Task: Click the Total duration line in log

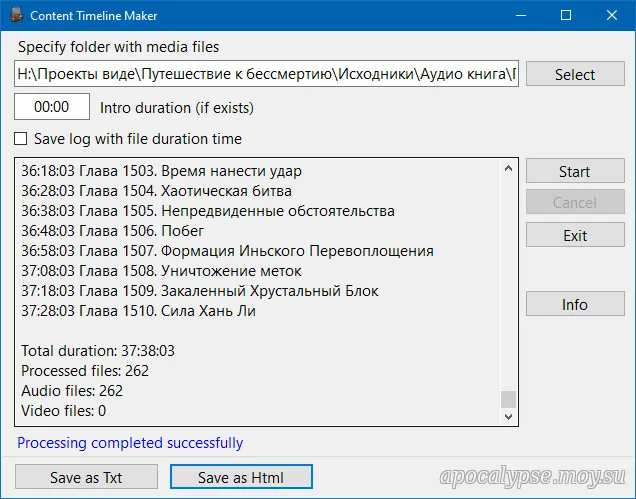Action: tap(98, 351)
